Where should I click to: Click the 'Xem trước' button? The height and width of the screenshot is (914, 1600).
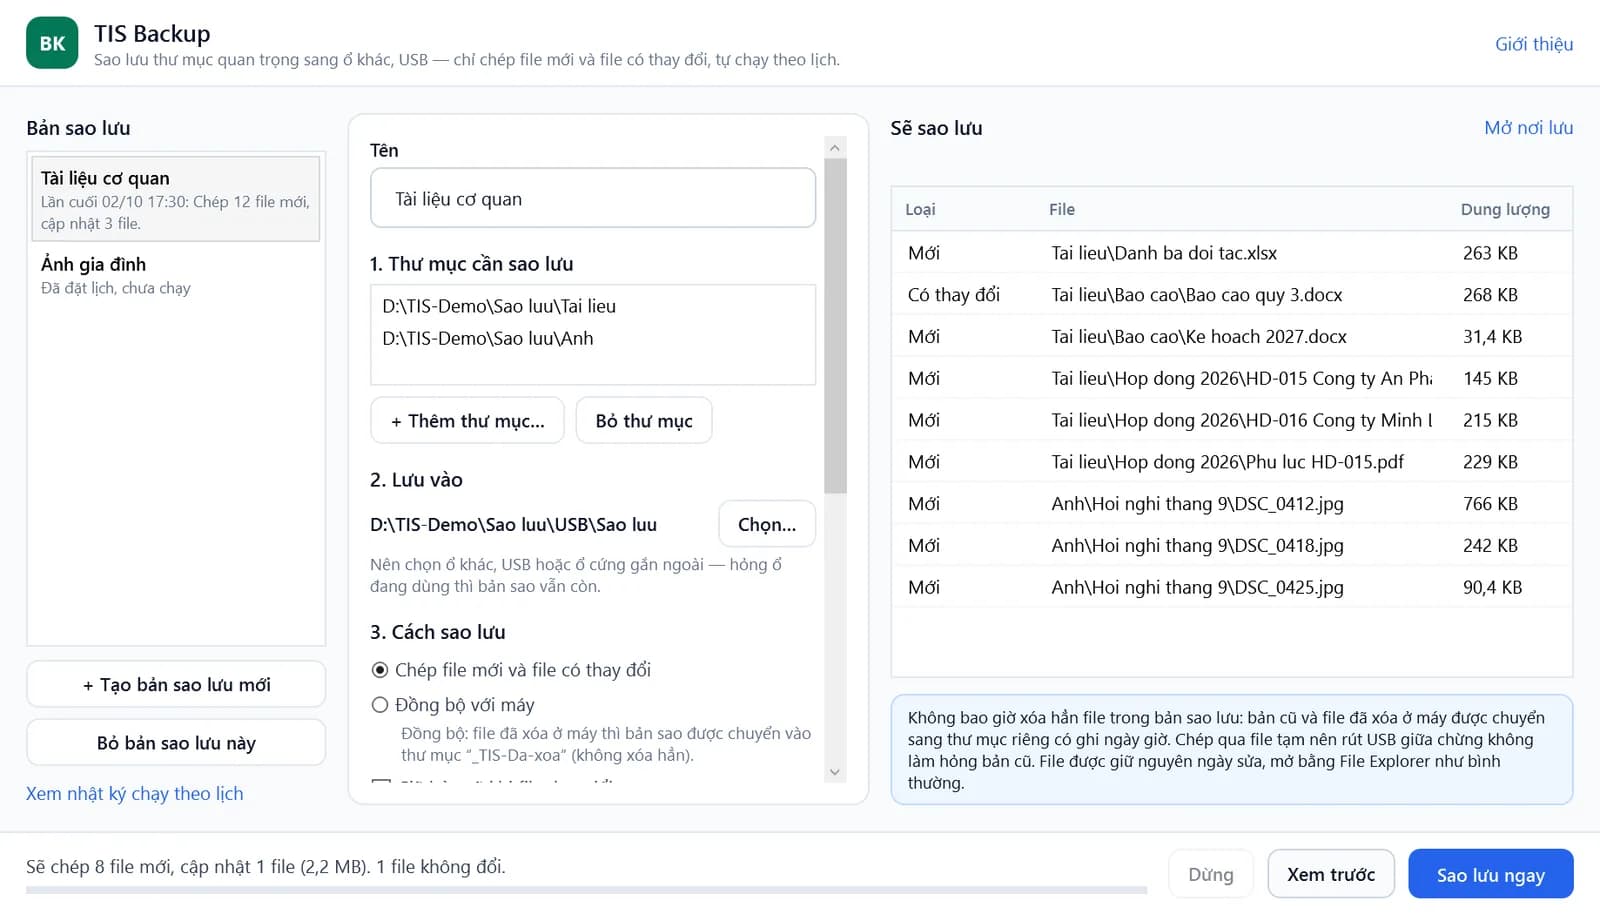(x=1331, y=875)
